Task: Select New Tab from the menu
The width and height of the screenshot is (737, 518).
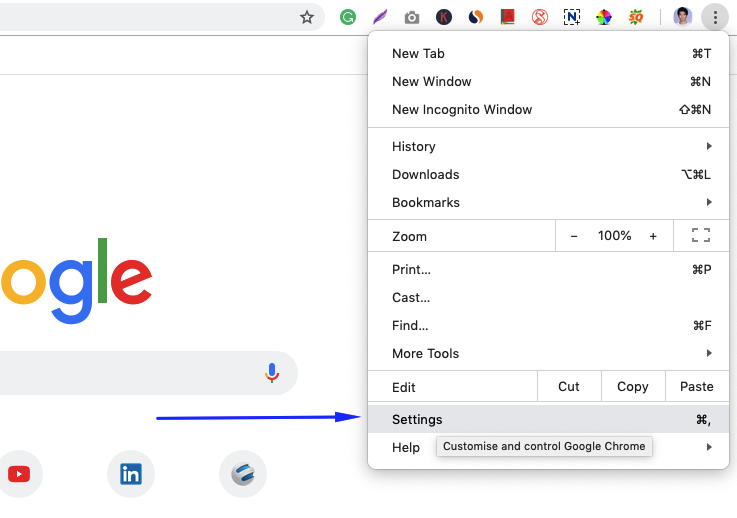Action: pyautogui.click(x=548, y=54)
